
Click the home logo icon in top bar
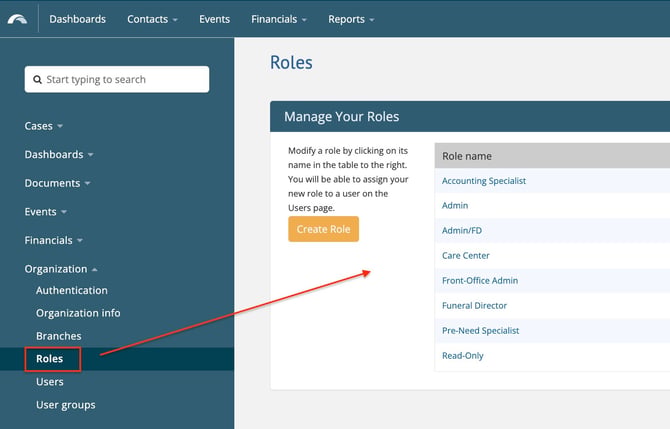point(17,19)
